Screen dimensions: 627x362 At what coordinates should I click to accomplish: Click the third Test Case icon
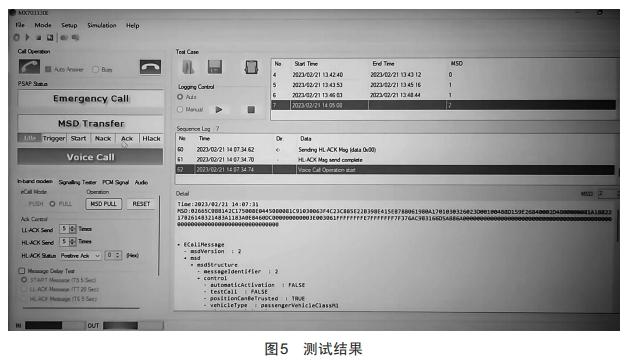tap(251, 67)
